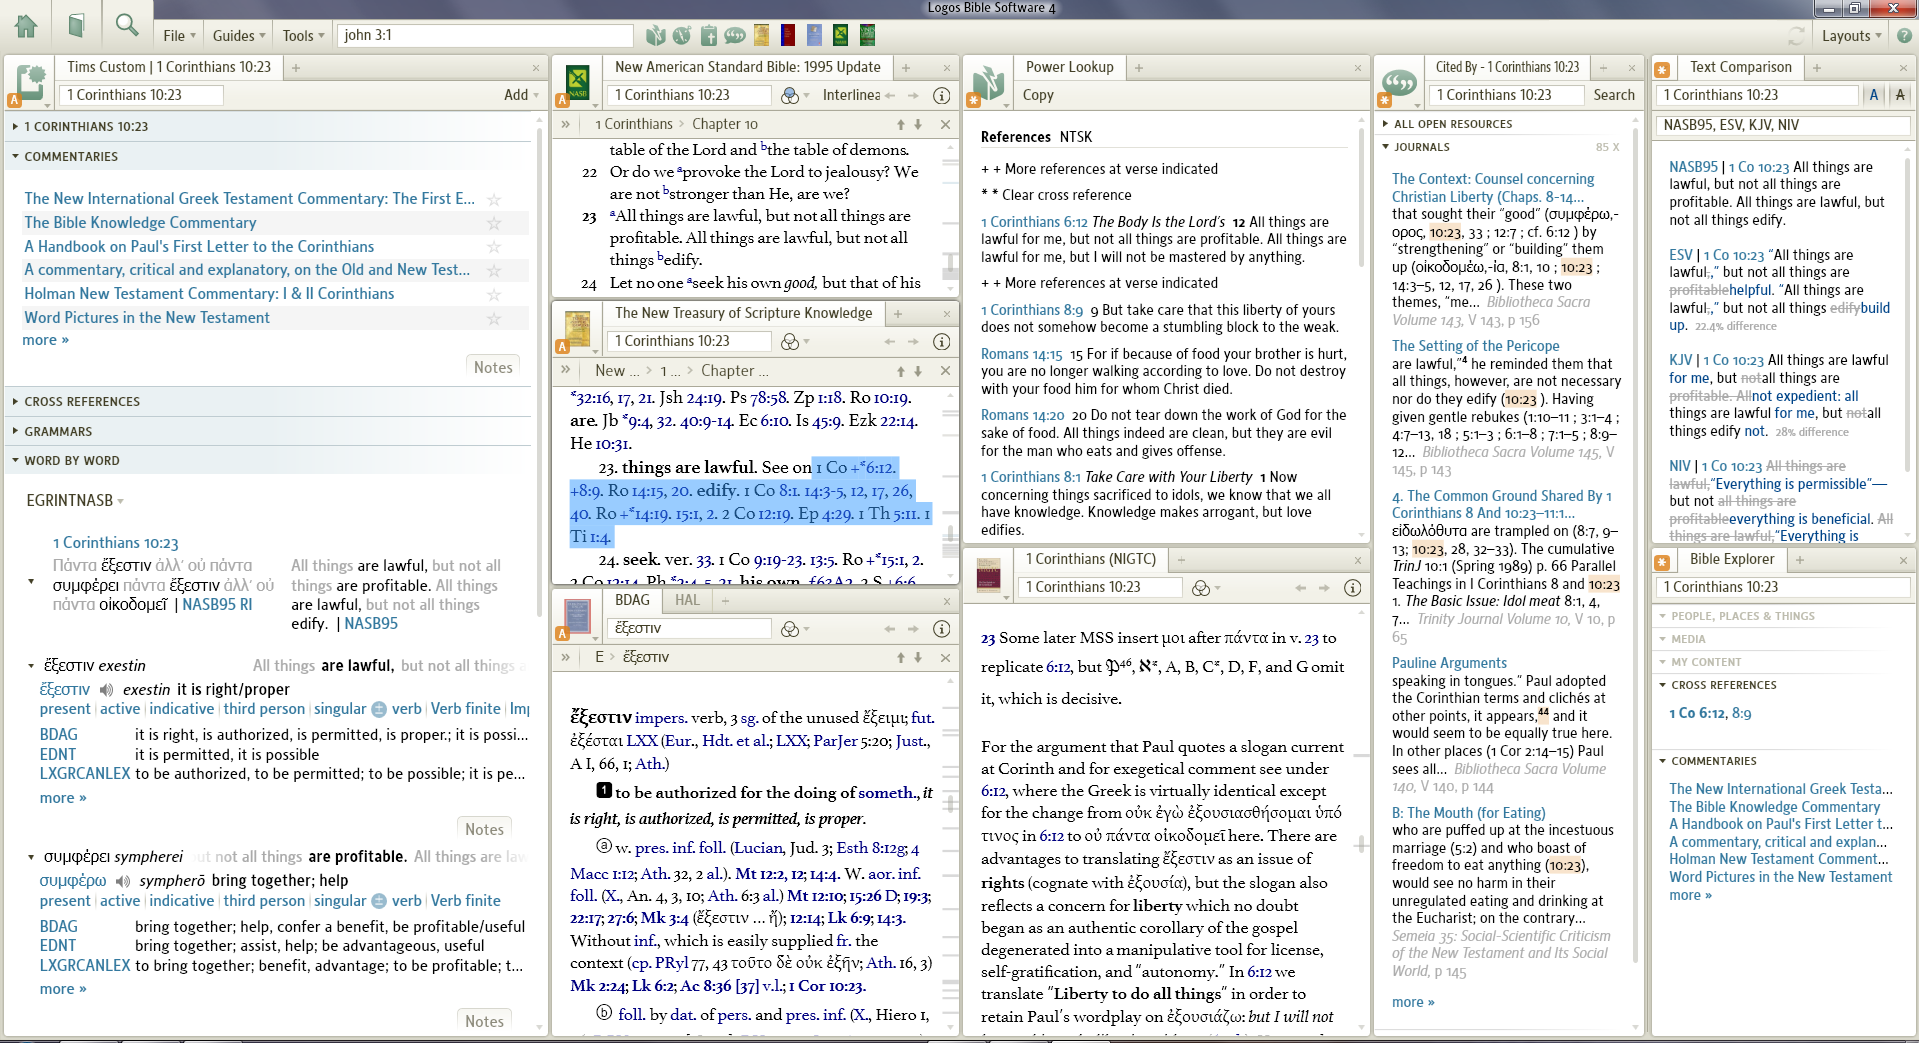Screen dimensions: 1919x1043
Task: Open Pauline Arguments journal link
Action: click(x=1449, y=663)
